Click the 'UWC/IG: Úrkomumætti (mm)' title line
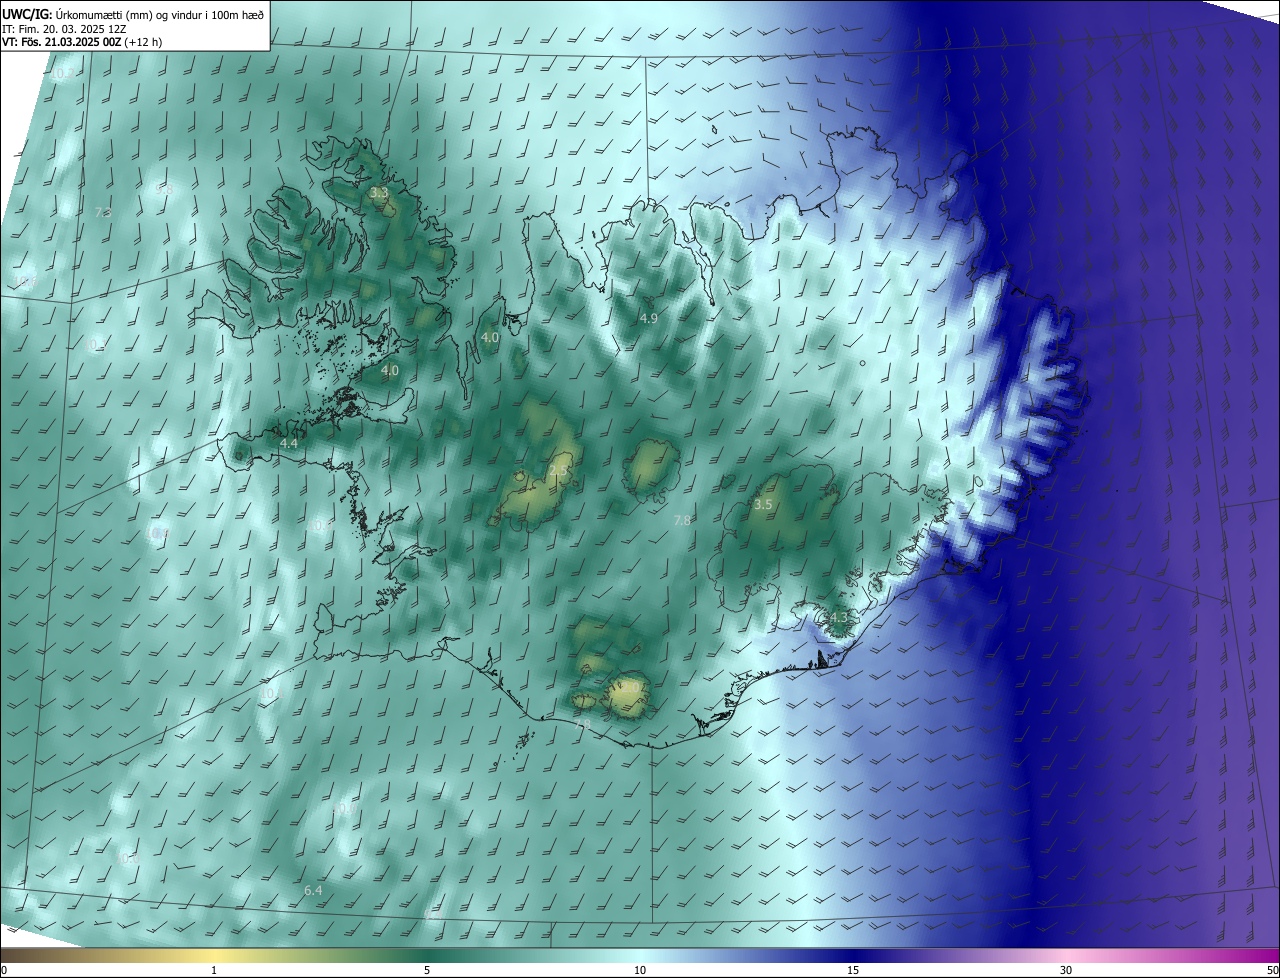Image resolution: width=1280 pixels, height=978 pixels. point(134,13)
